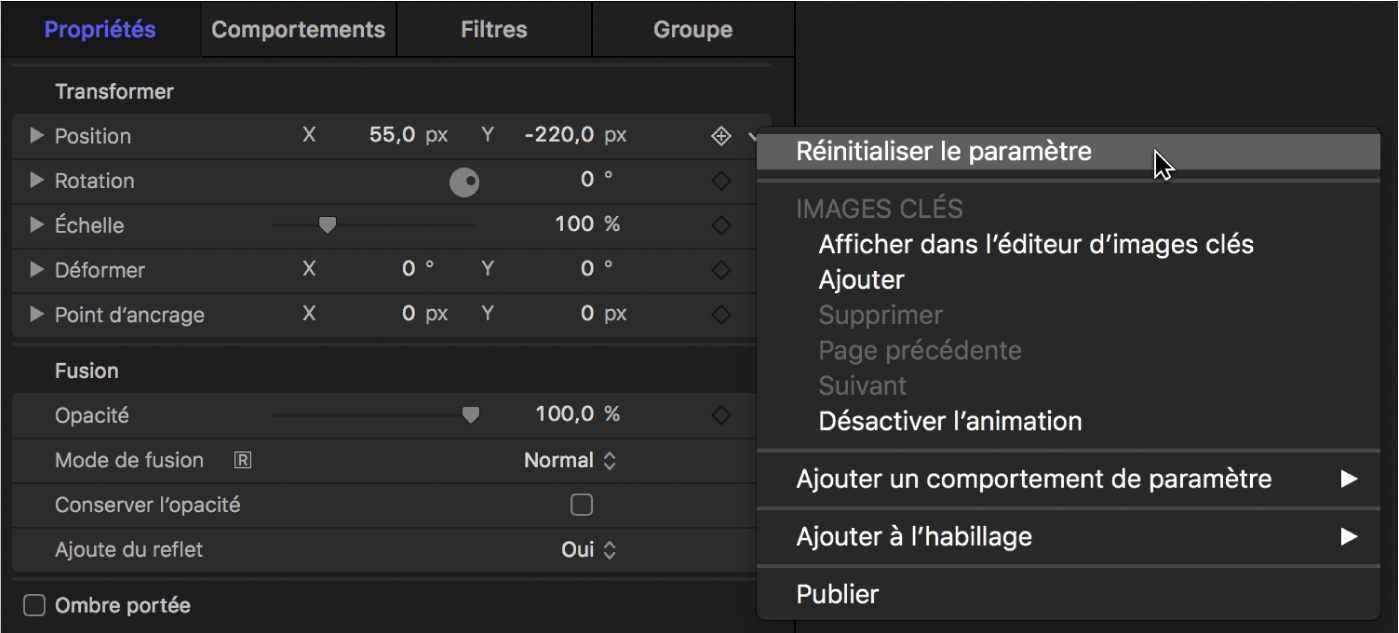Click the Point d'ancrage keyframe diamond

[x=720, y=314]
